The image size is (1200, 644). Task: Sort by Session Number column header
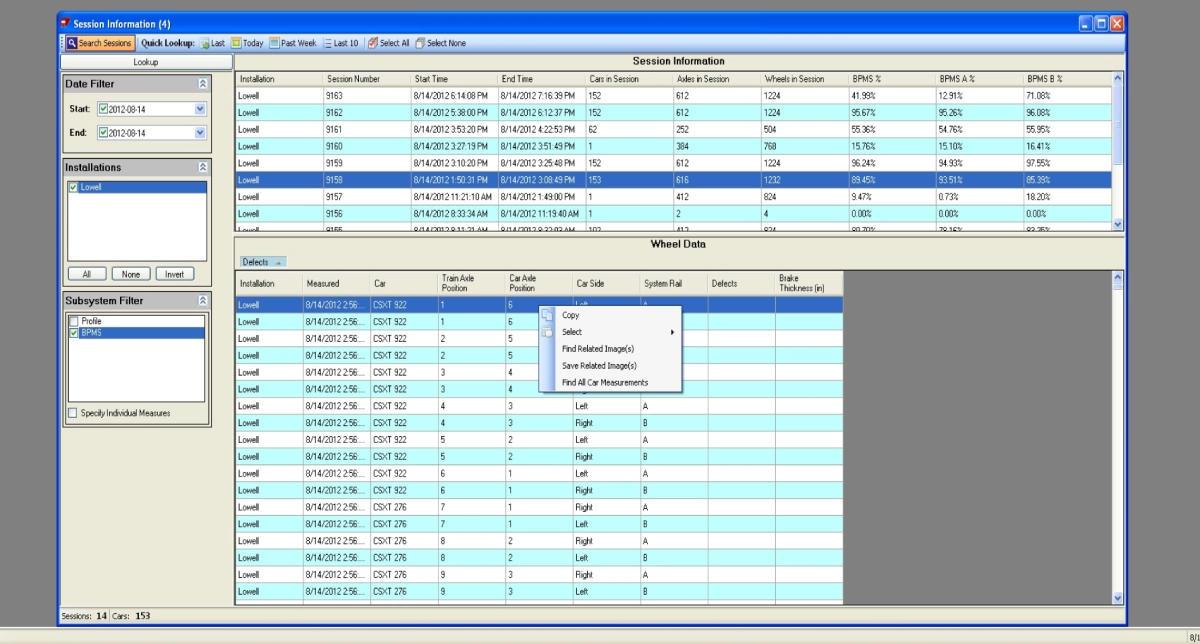pos(366,79)
